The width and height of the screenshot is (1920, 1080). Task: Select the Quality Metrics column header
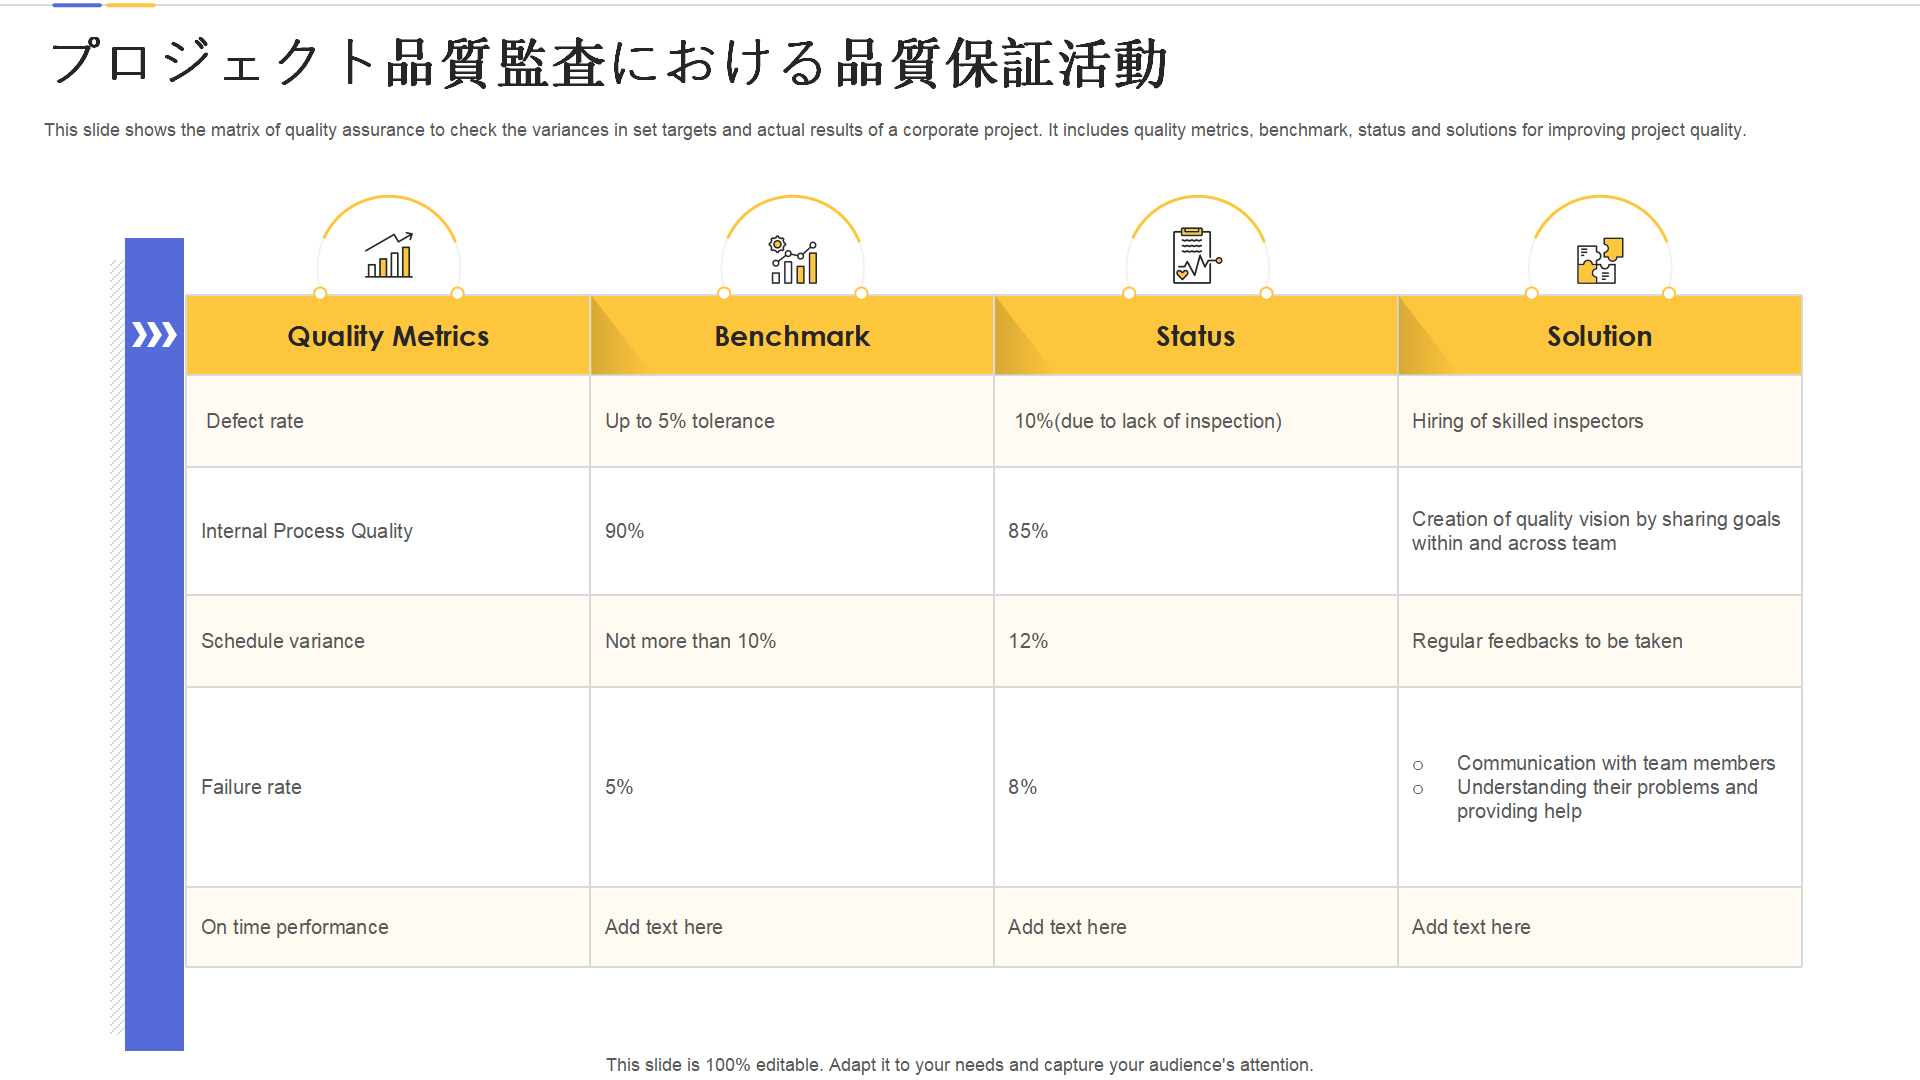pyautogui.click(x=388, y=336)
